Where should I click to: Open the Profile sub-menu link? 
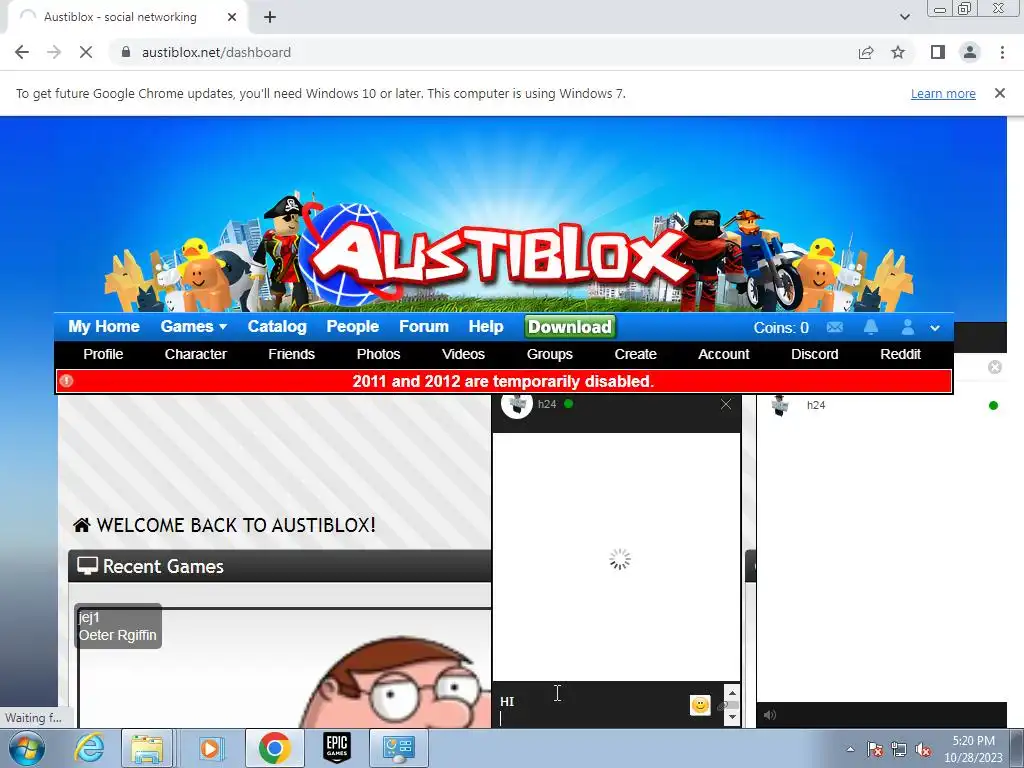pyautogui.click(x=103, y=354)
